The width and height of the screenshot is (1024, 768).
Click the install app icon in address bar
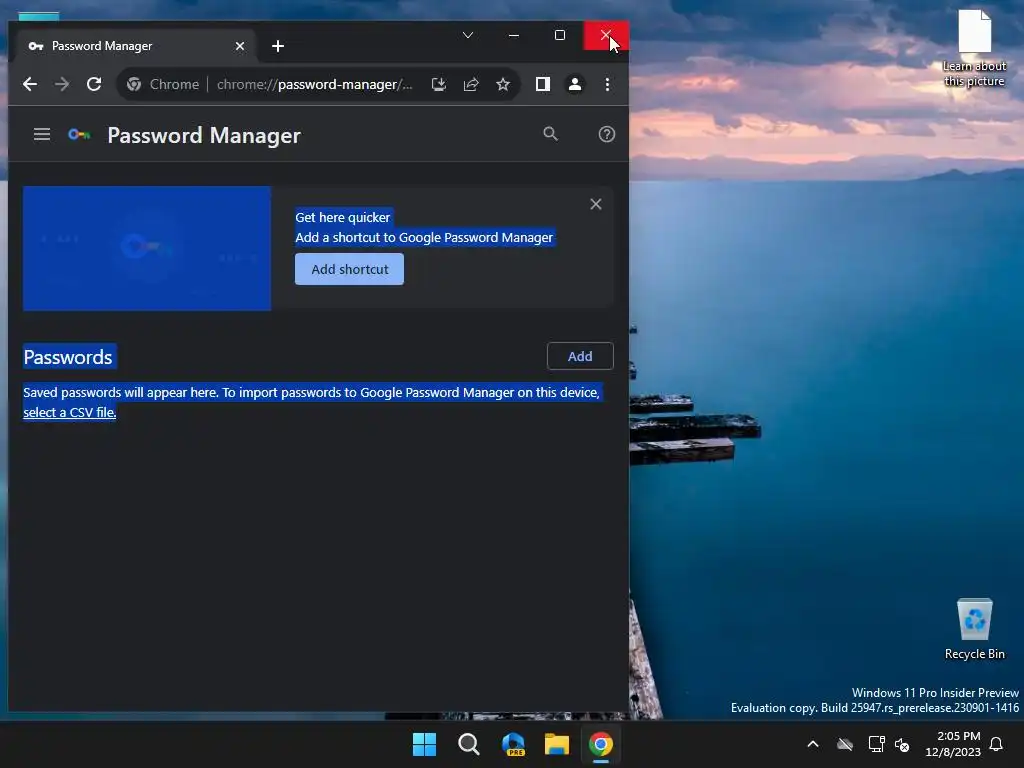(439, 84)
